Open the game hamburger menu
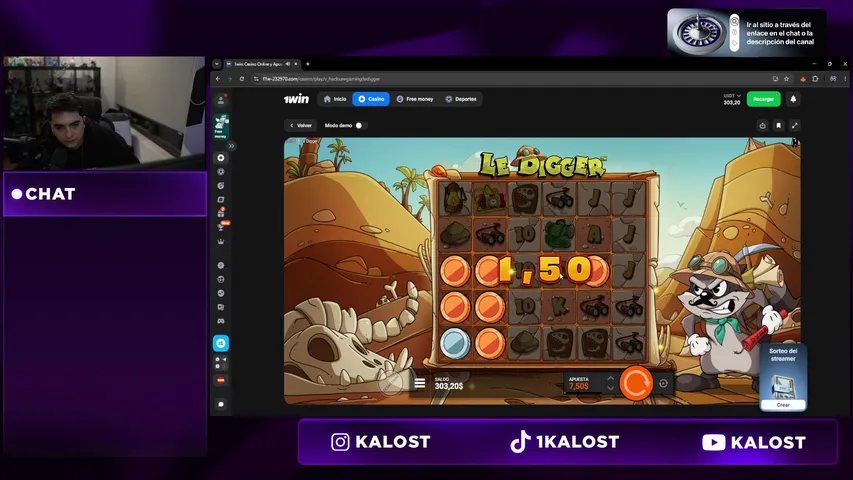Viewport: 853px width, 480px height. tap(419, 384)
